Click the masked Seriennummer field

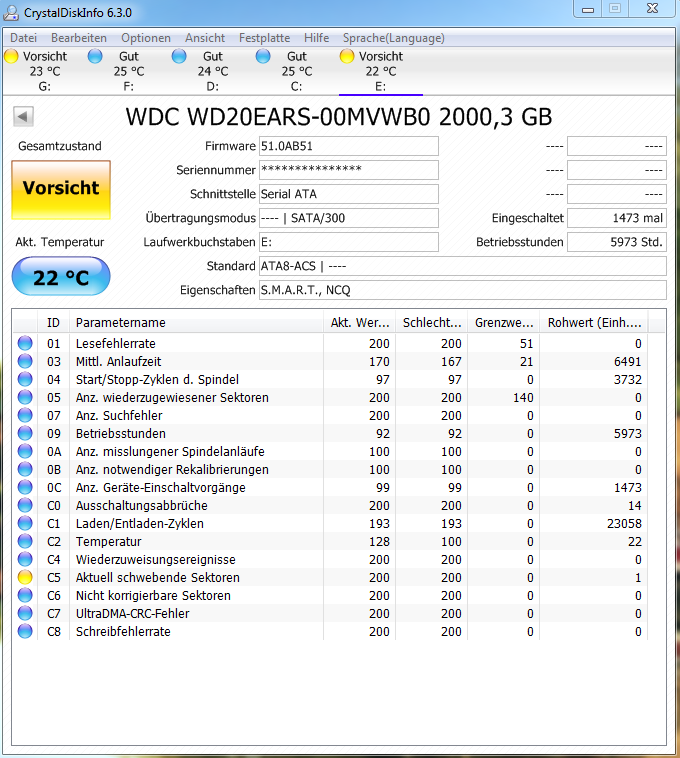(349, 170)
